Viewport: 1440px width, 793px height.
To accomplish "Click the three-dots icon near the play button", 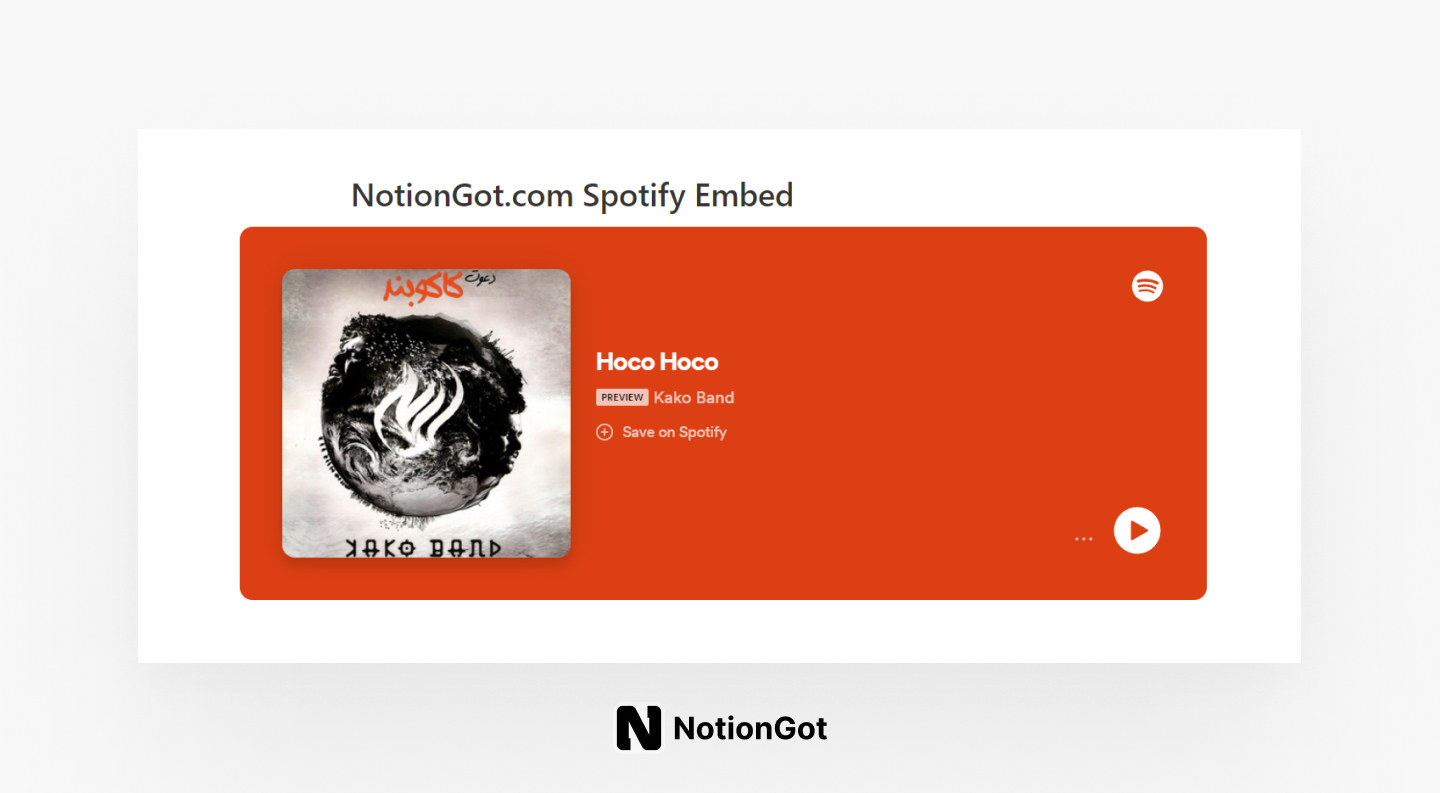I will [x=1084, y=538].
